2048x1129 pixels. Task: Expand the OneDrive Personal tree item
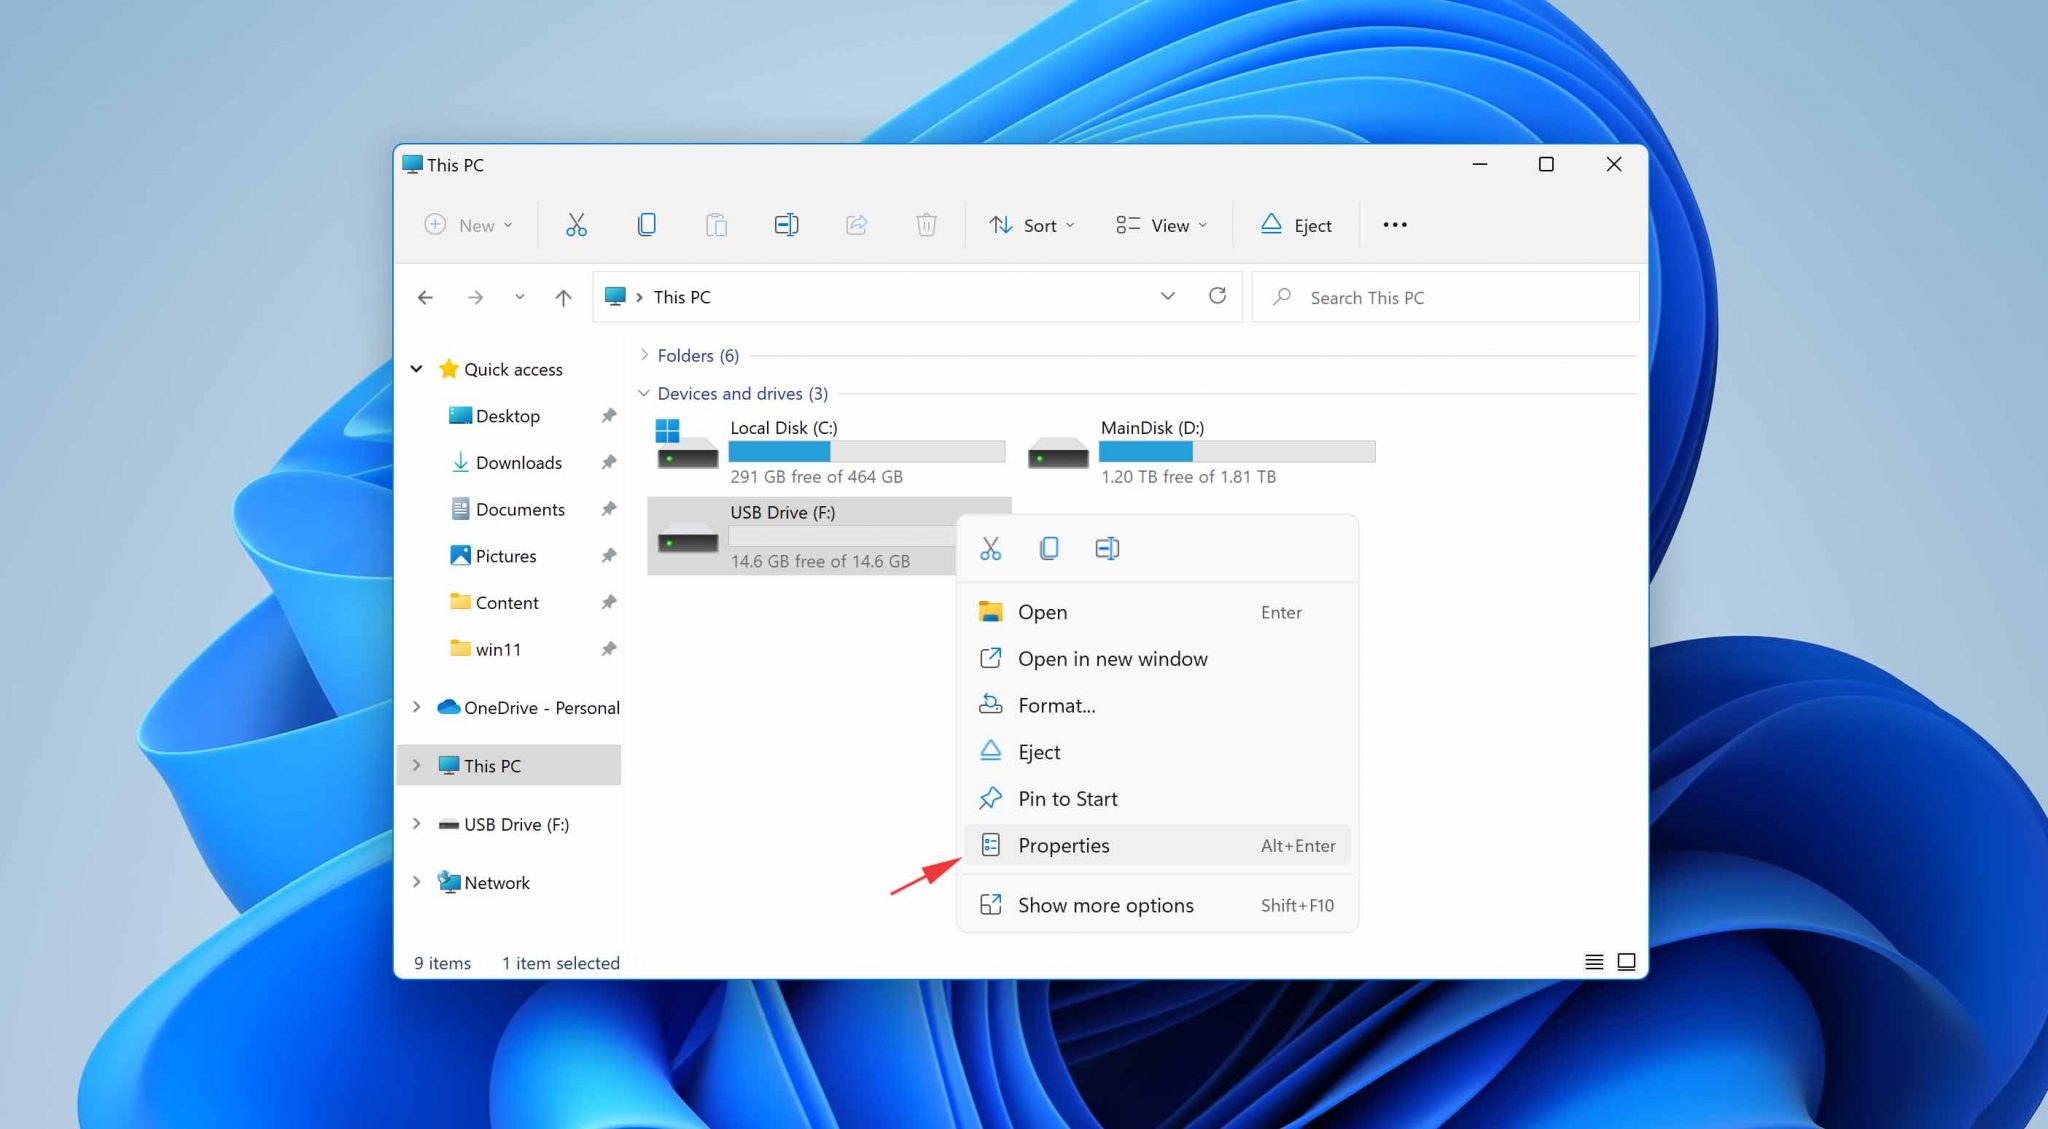click(x=416, y=706)
